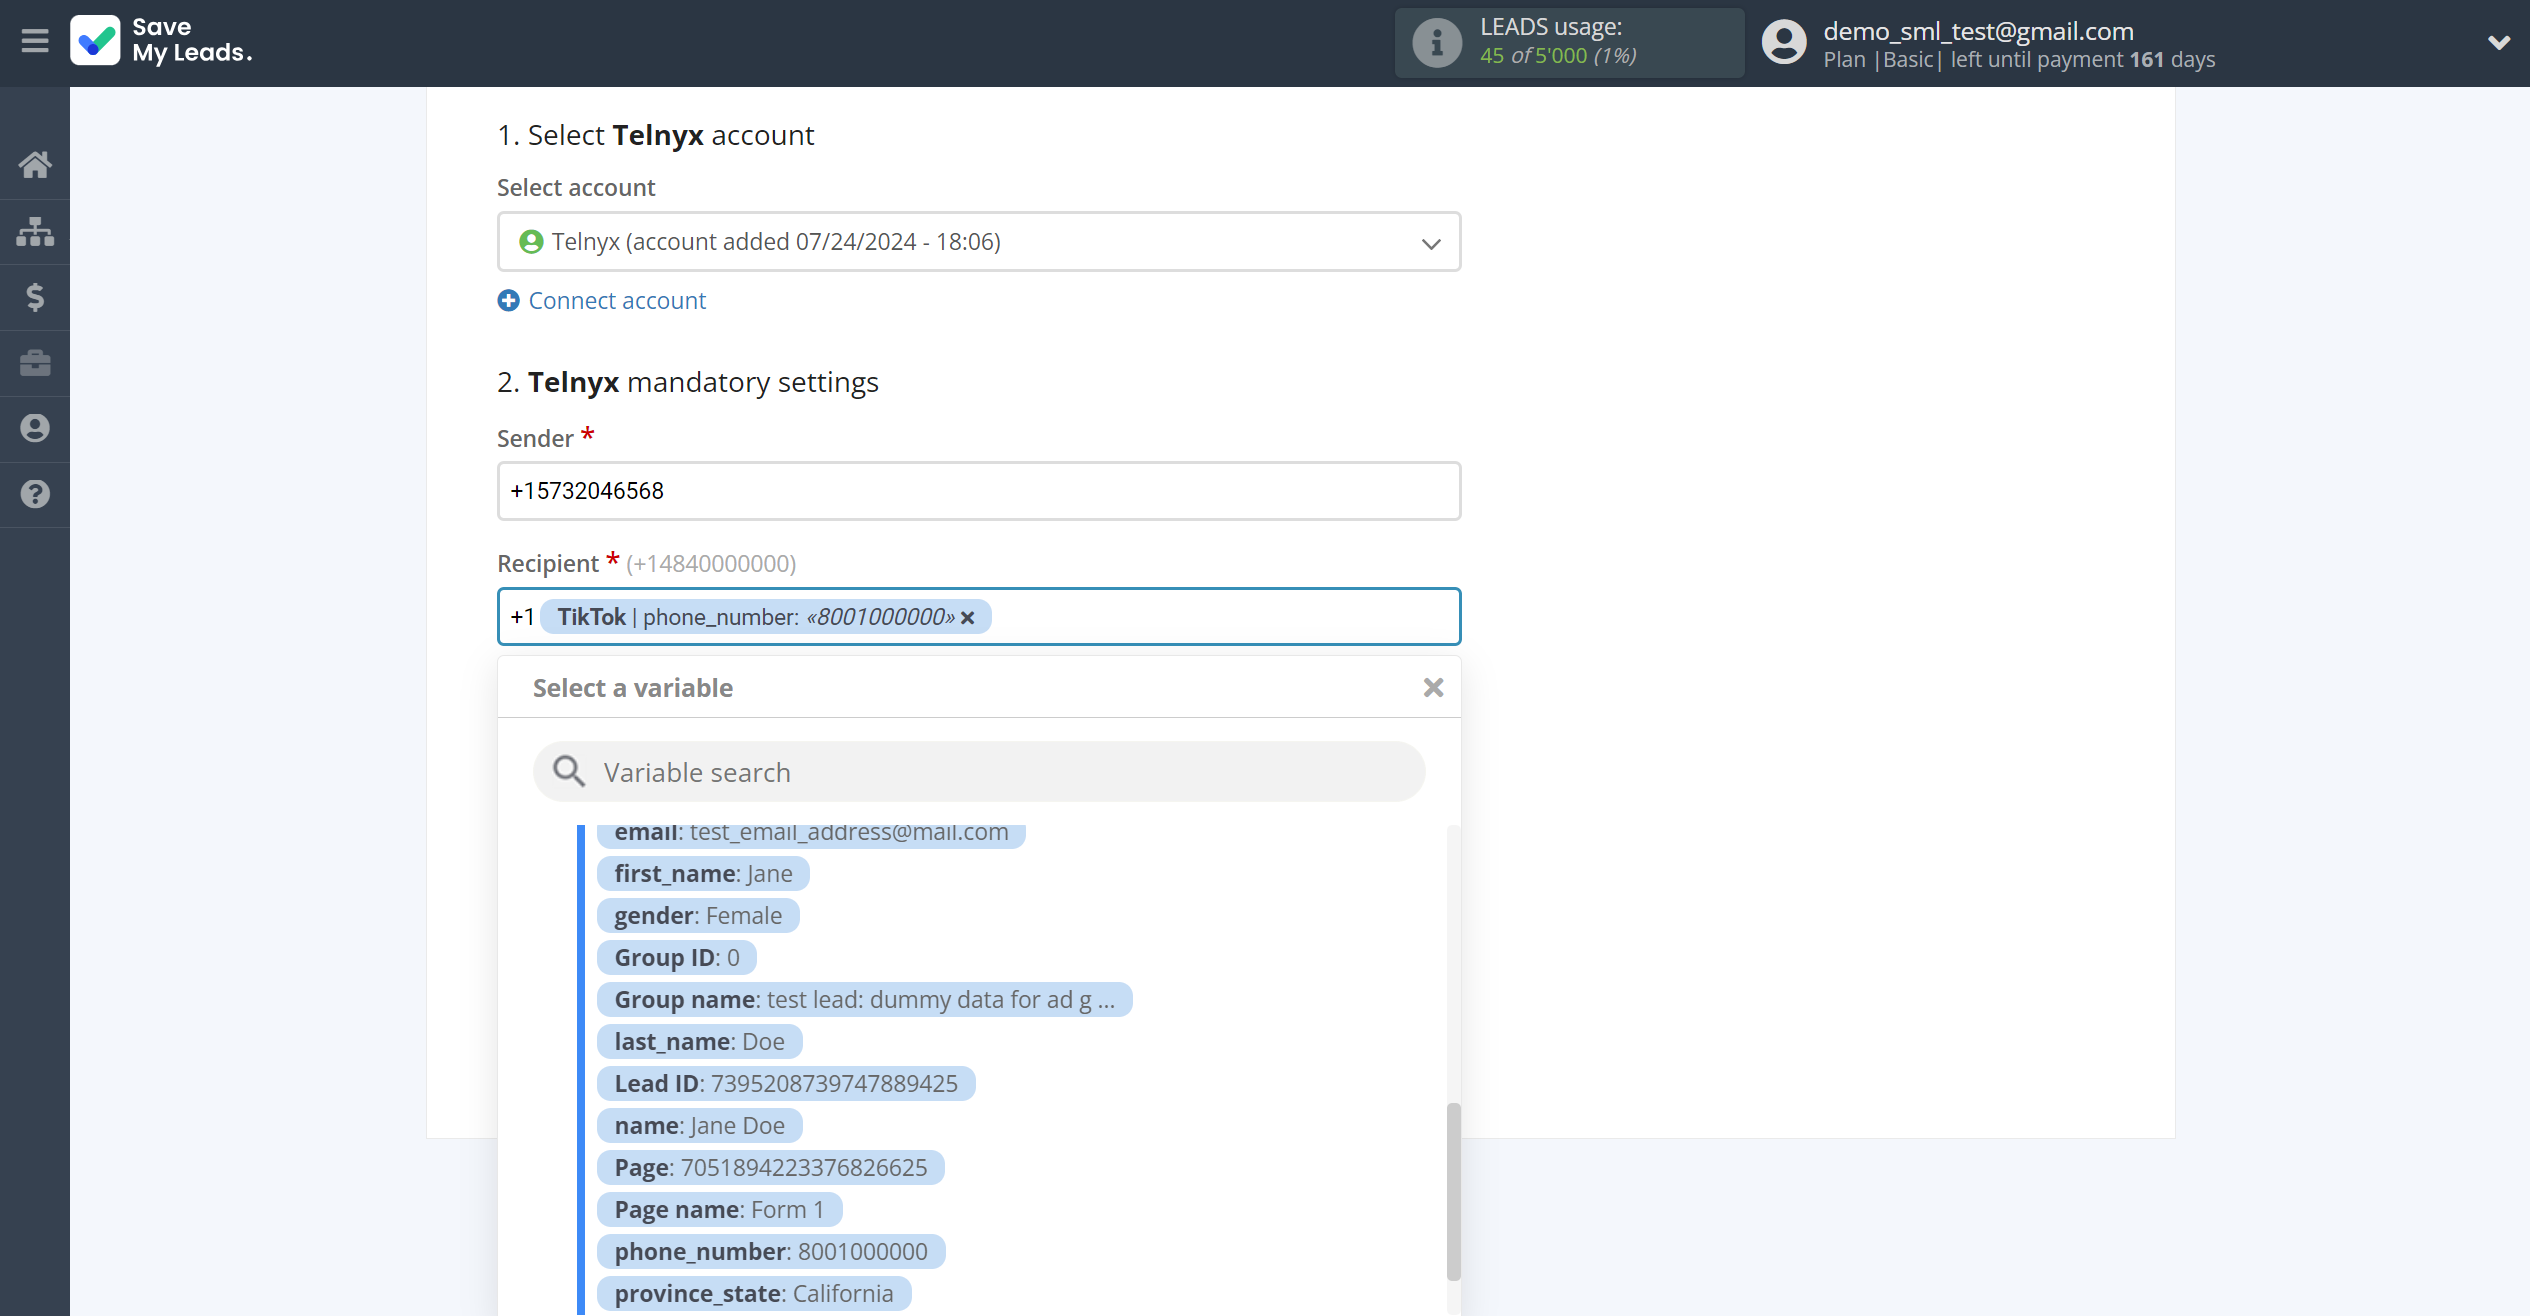The image size is (2530, 1316).
Task: Open the Telnyx account dropdown
Action: (979, 242)
